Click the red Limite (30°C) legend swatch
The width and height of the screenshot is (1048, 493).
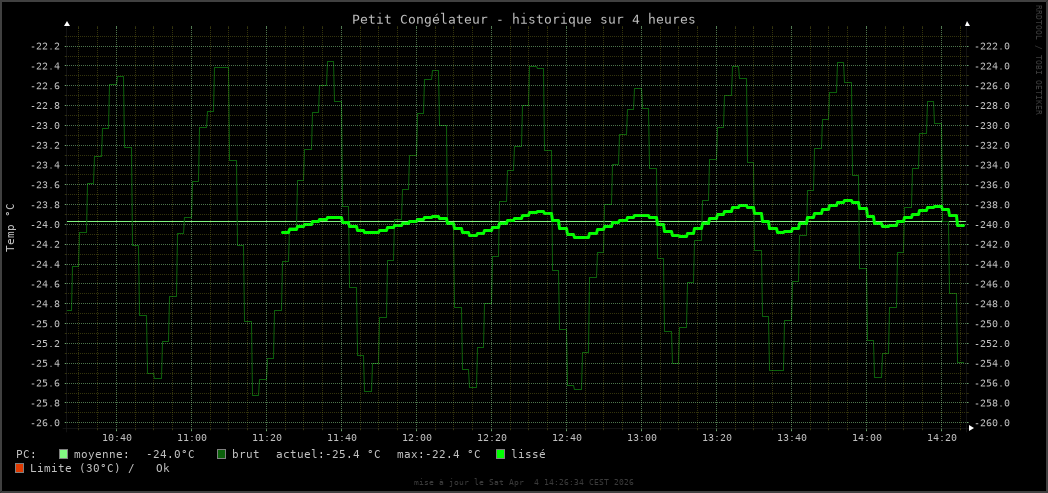coord(19,468)
